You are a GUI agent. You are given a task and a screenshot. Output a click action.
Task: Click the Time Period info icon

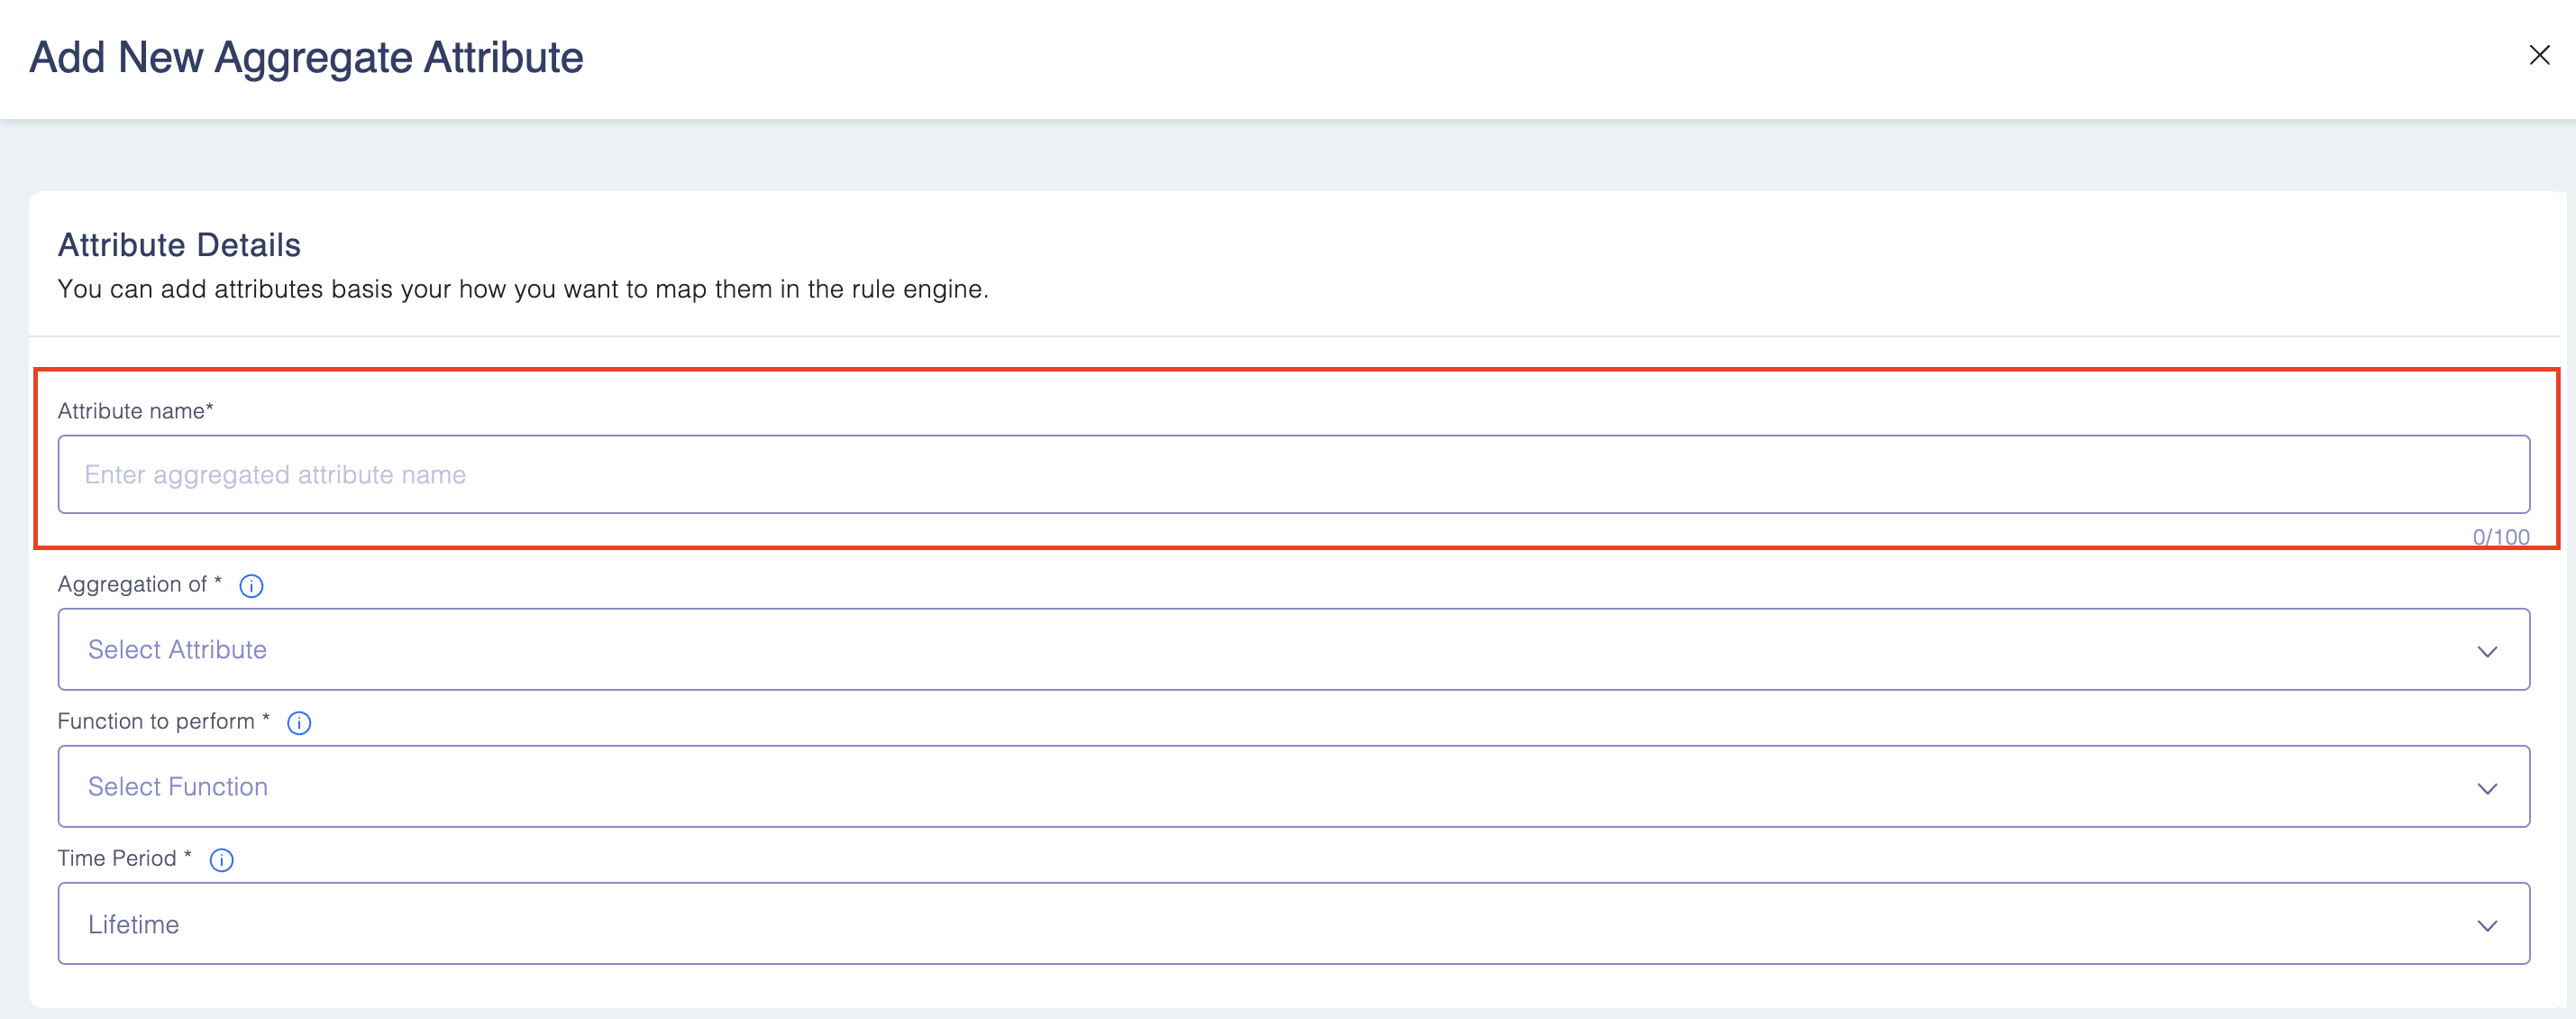coord(221,860)
